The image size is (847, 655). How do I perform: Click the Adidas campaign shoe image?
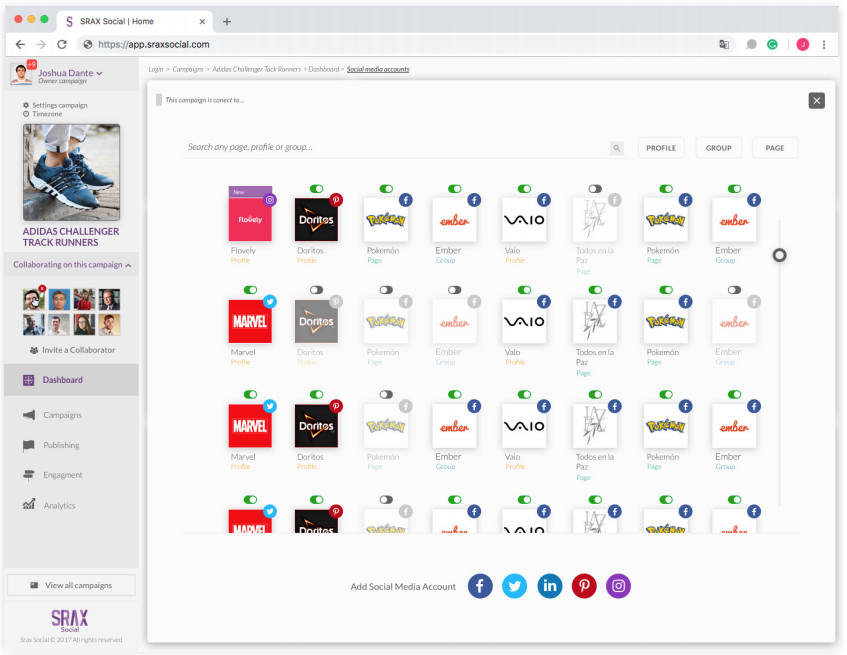click(71, 172)
